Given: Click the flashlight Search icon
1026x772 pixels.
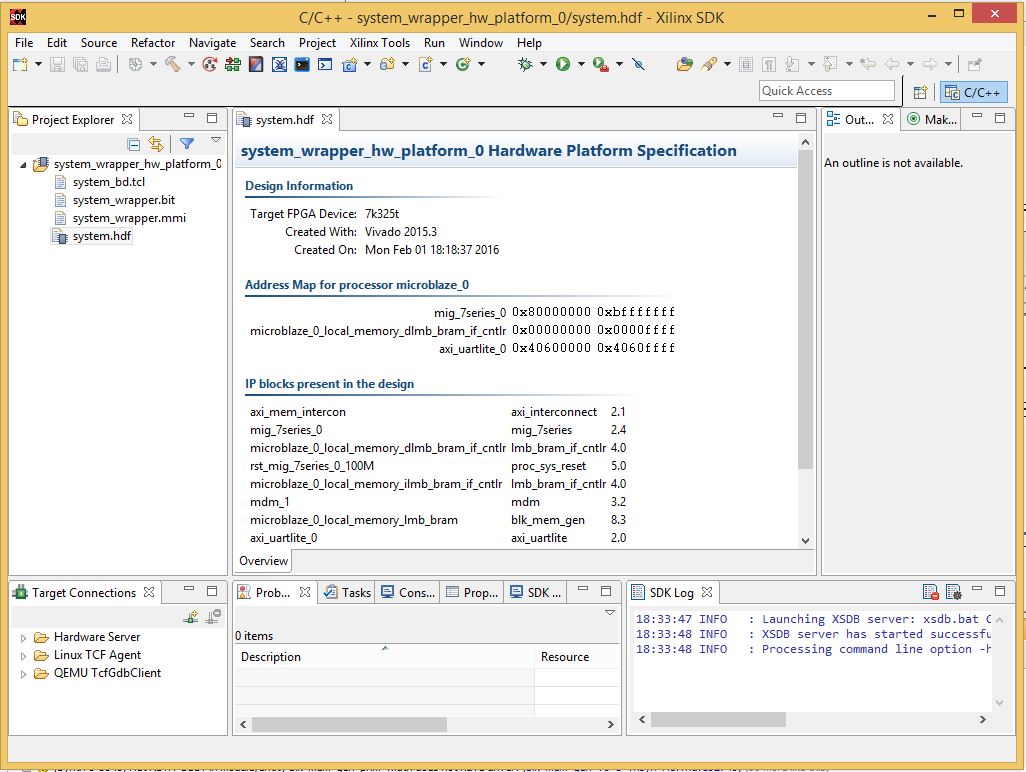Looking at the screenshot, I should (x=709, y=64).
